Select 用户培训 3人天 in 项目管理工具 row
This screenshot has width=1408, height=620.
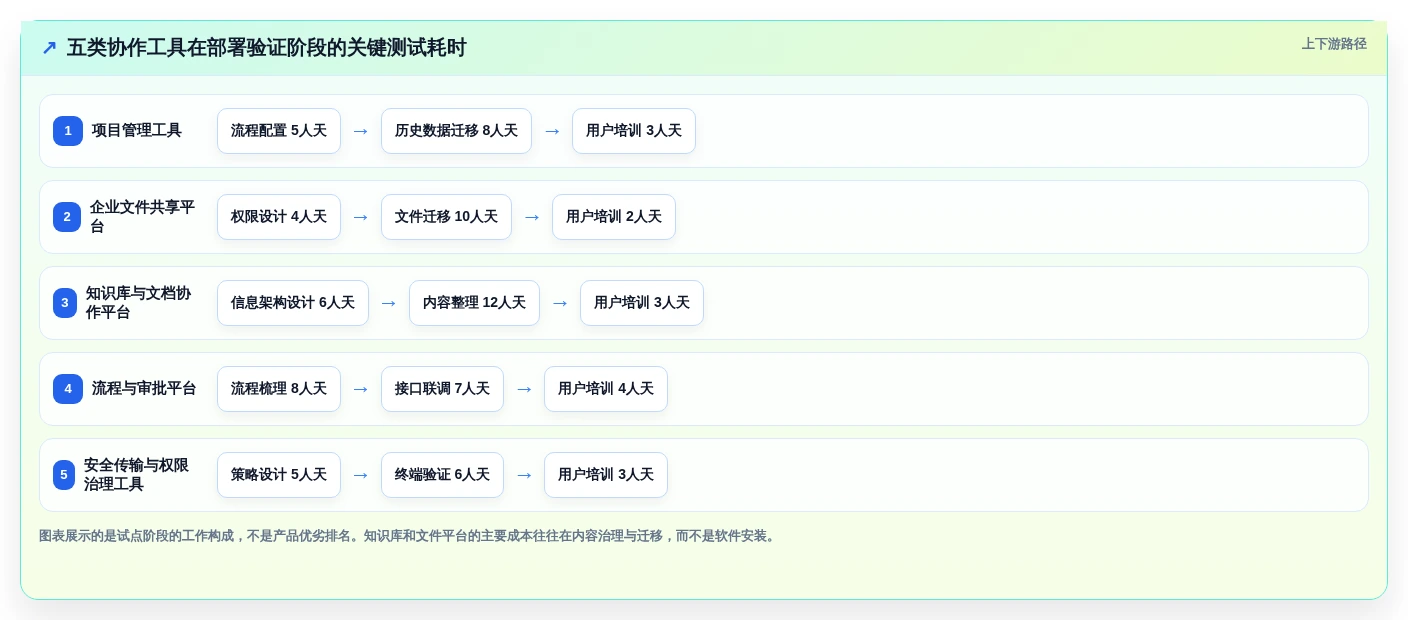[x=634, y=131]
